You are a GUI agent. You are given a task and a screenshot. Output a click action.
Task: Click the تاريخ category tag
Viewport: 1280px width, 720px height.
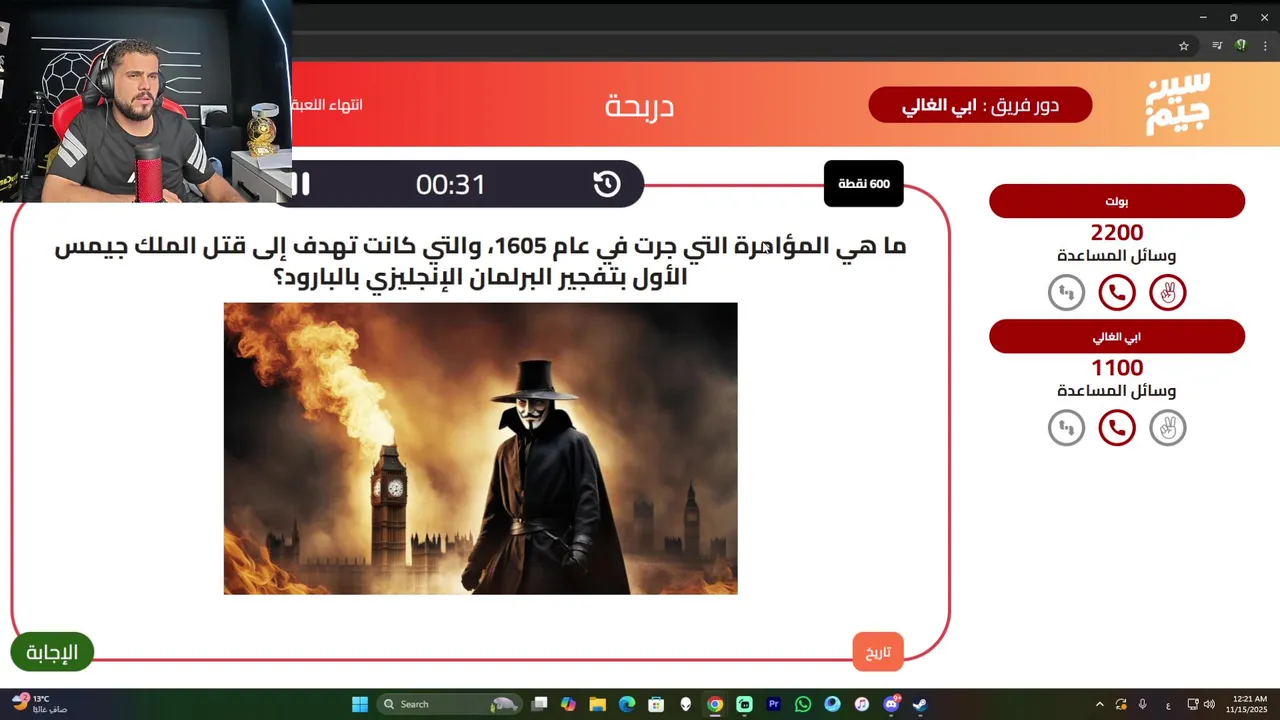[878, 652]
